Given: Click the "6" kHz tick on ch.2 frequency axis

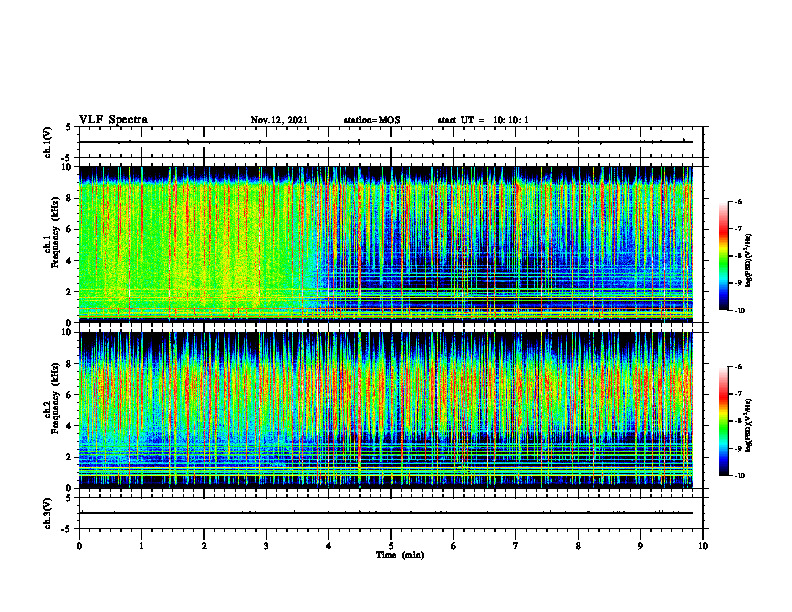Looking at the screenshot, I should click(71, 395).
